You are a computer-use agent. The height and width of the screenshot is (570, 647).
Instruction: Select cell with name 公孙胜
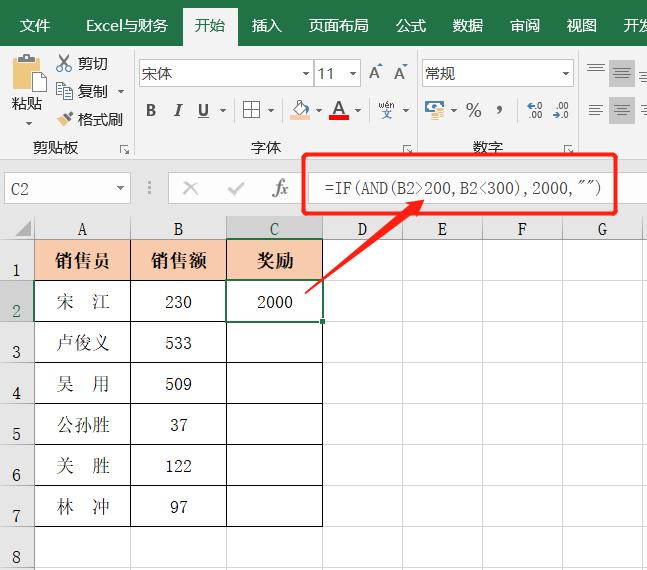click(83, 424)
